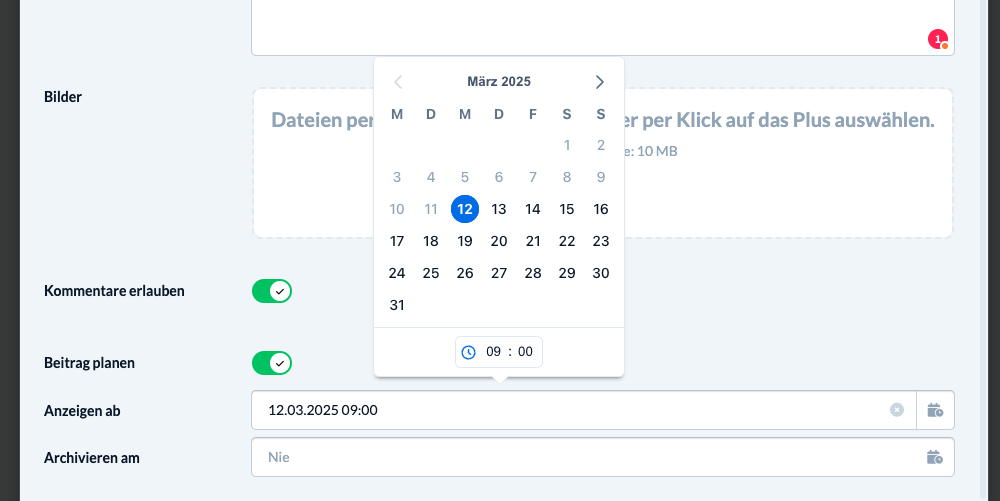The width and height of the screenshot is (1000, 501).
Task: Open calendar icon for Archivieren am
Action: tap(934, 457)
